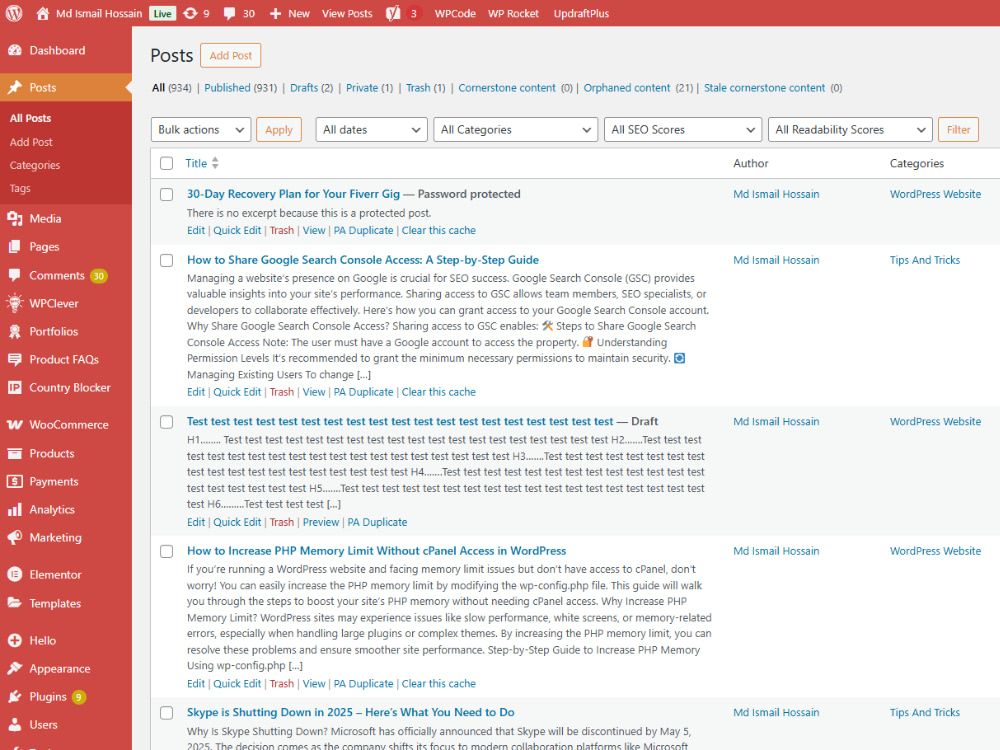The height and width of the screenshot is (750, 1000).
Task: Click the Payments dollar icon
Action: coord(15,482)
